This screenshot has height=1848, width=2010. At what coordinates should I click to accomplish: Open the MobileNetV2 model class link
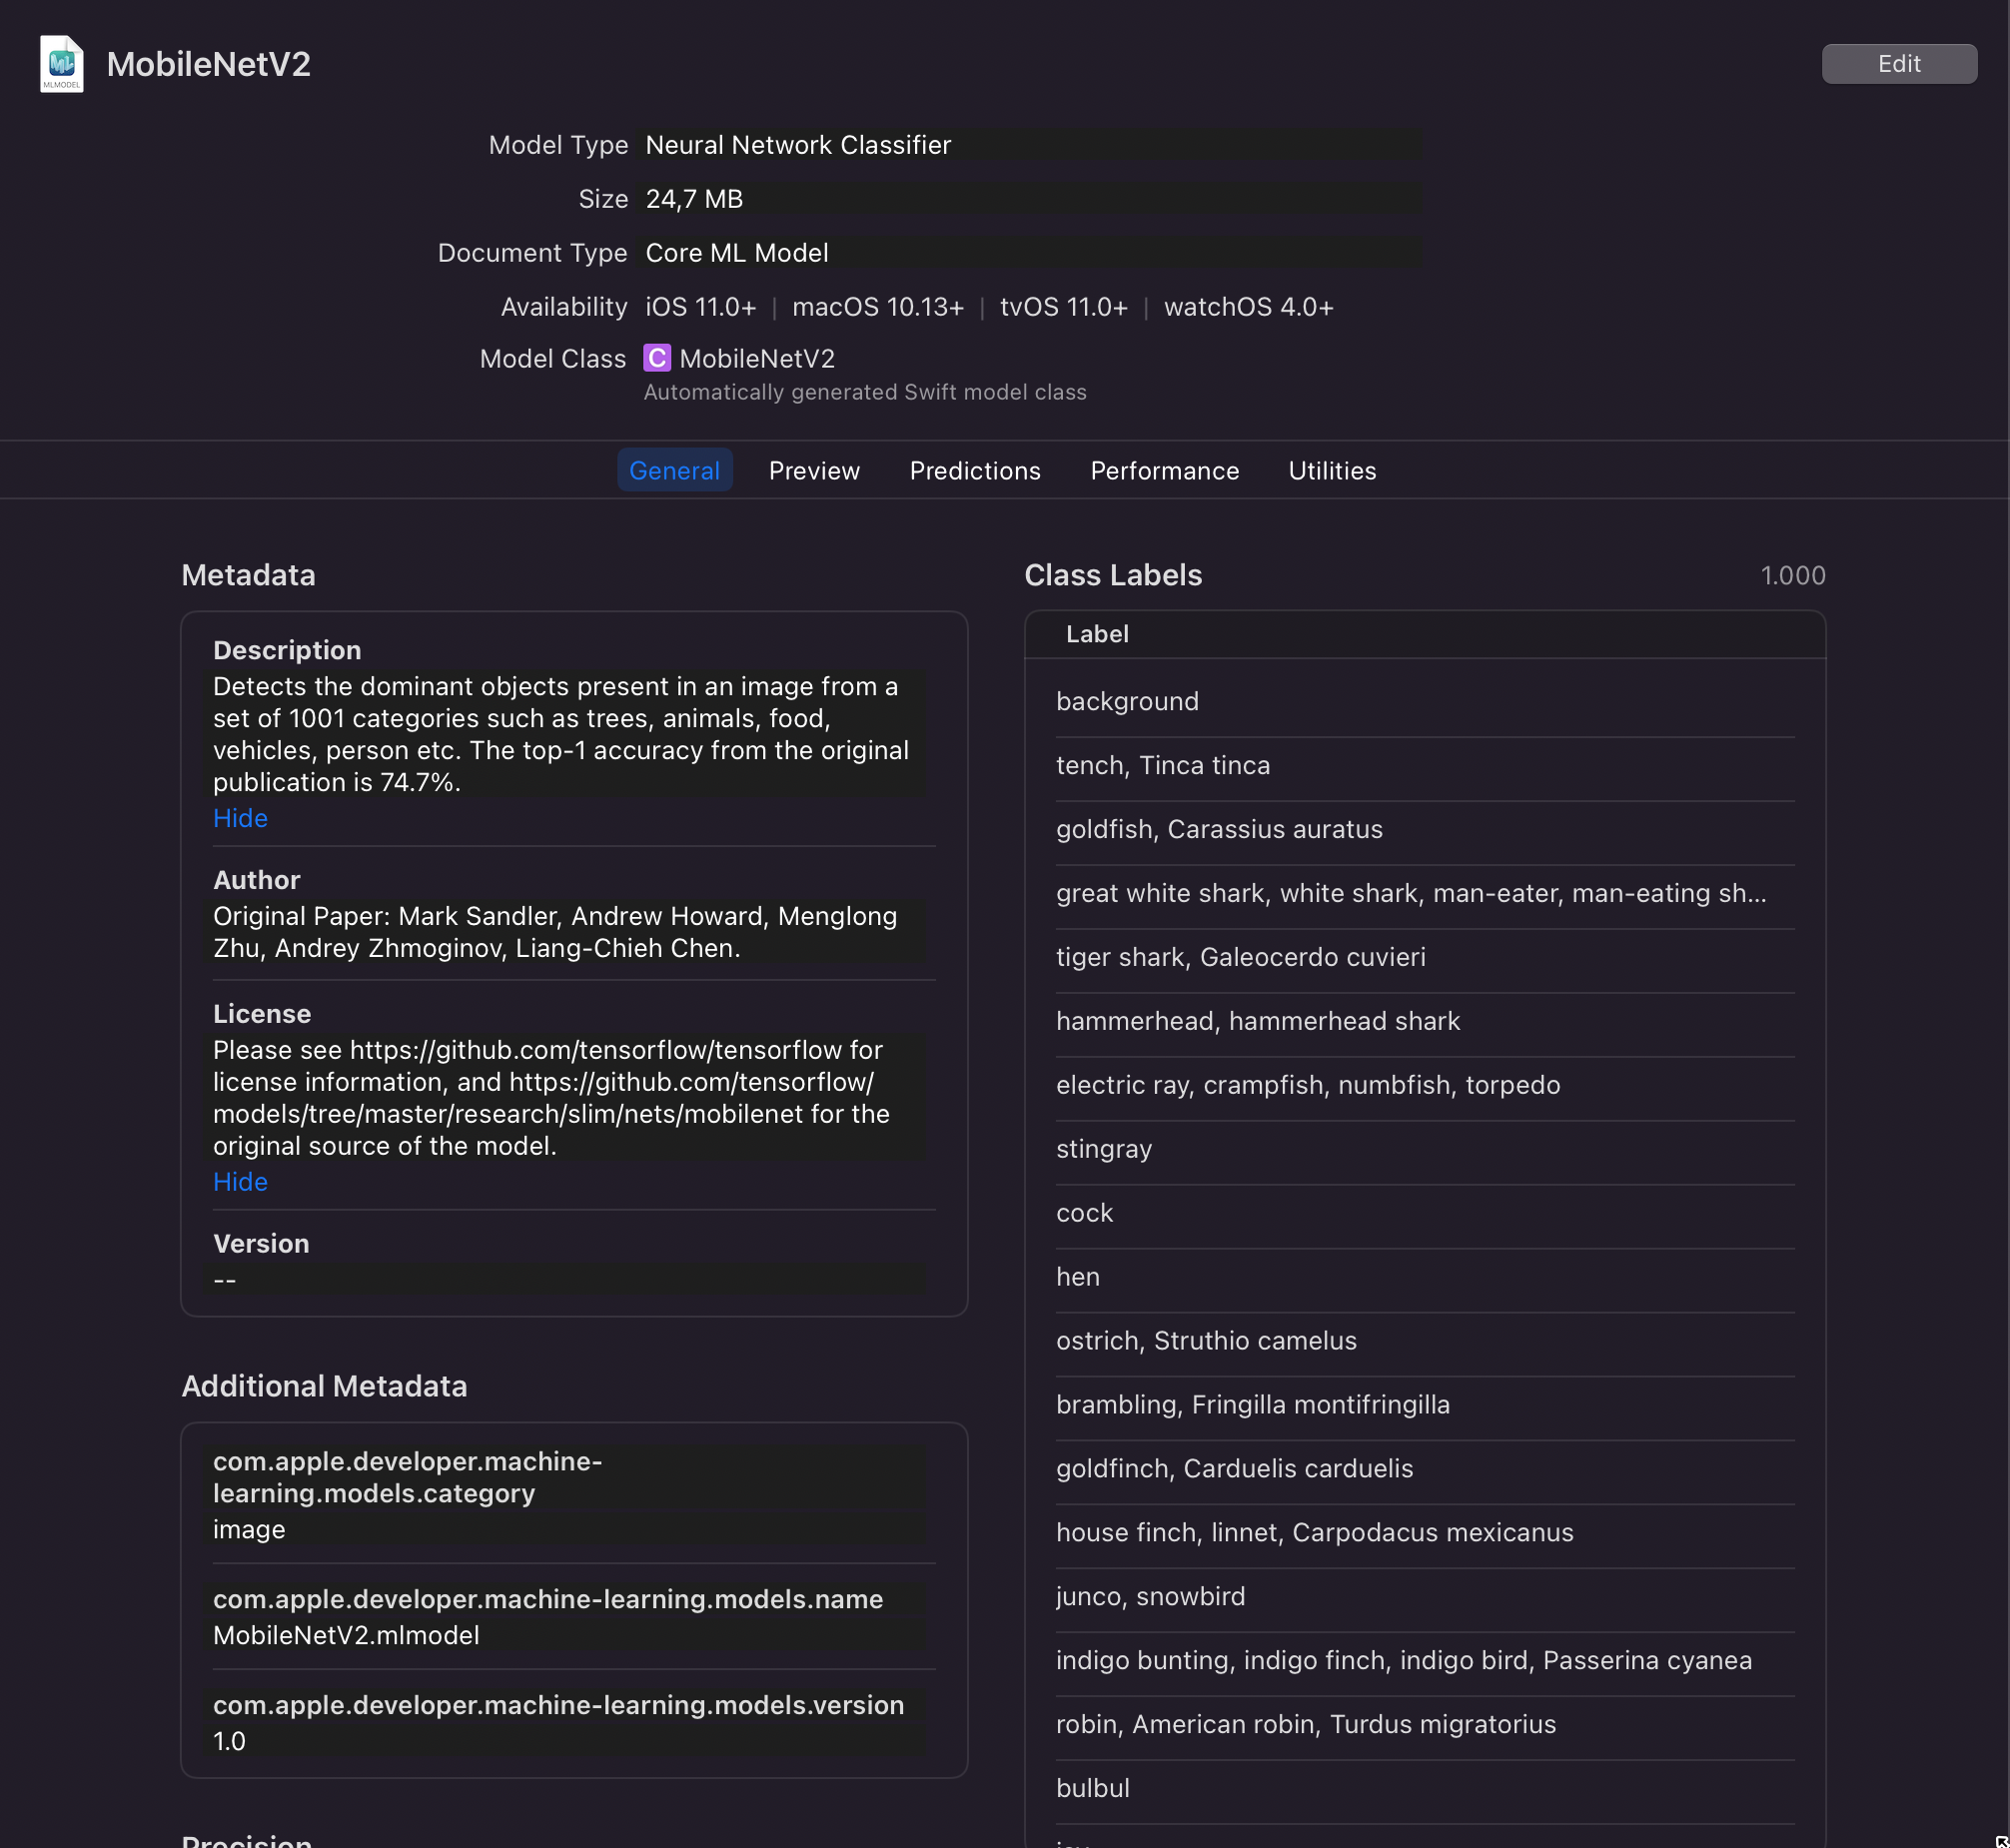pos(756,358)
